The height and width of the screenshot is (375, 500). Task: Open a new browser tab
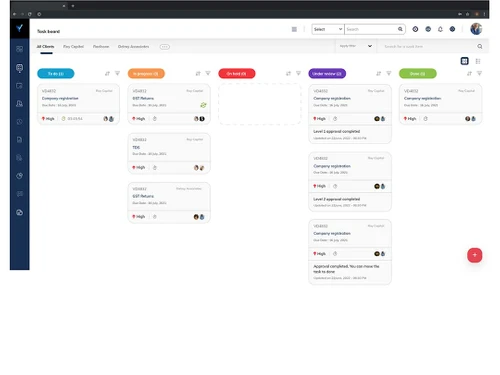(x=73, y=6)
